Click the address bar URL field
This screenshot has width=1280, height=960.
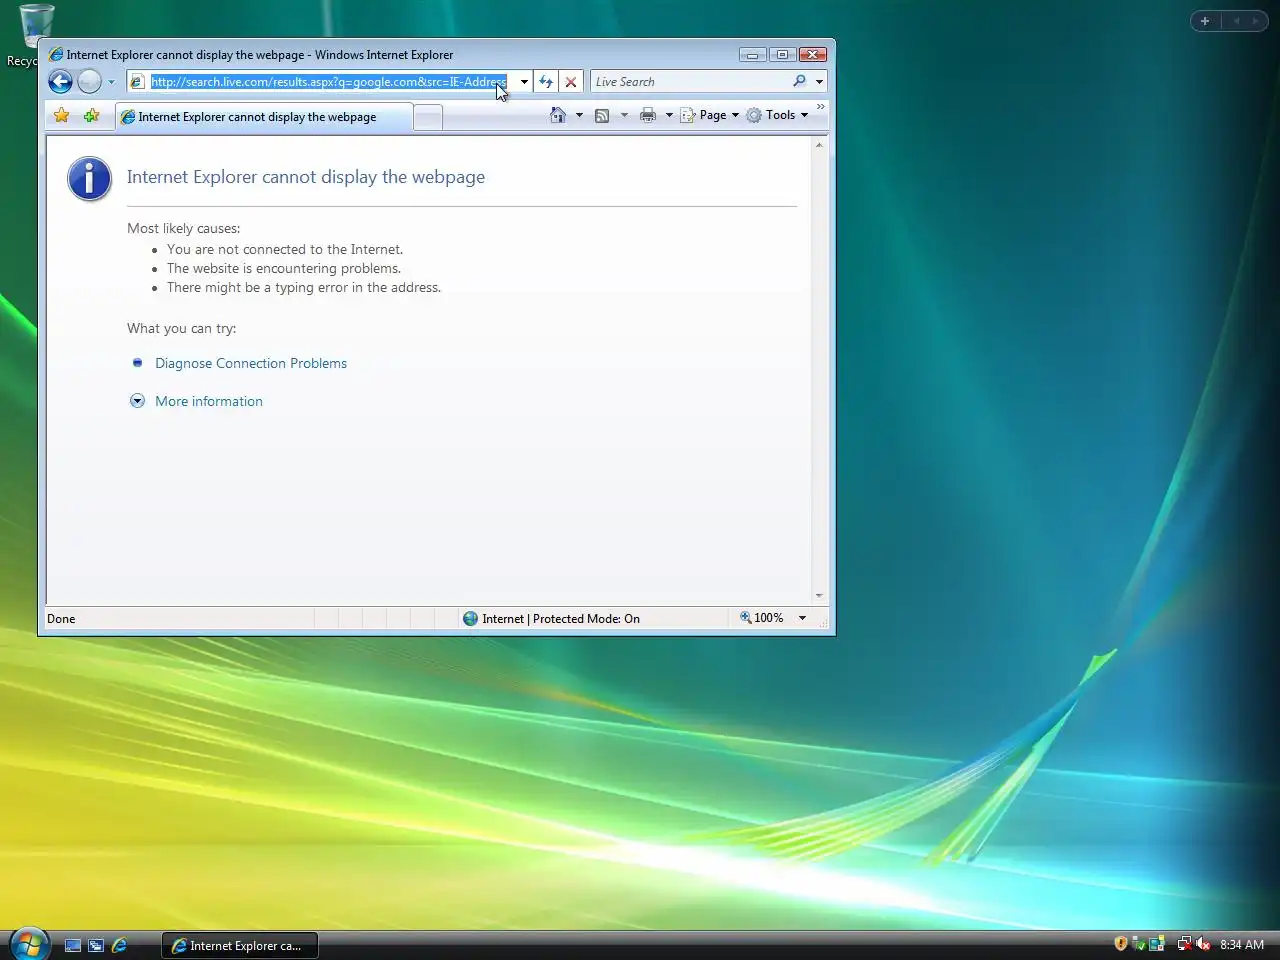(x=329, y=82)
